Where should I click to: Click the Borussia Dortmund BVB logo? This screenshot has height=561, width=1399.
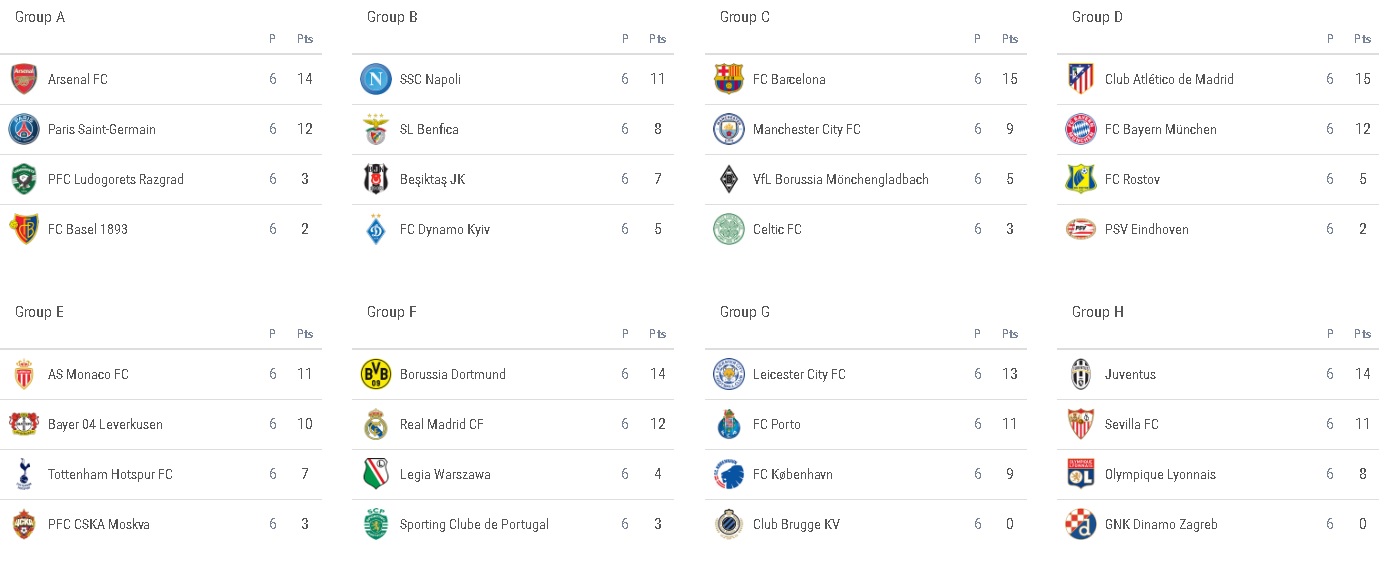376,374
